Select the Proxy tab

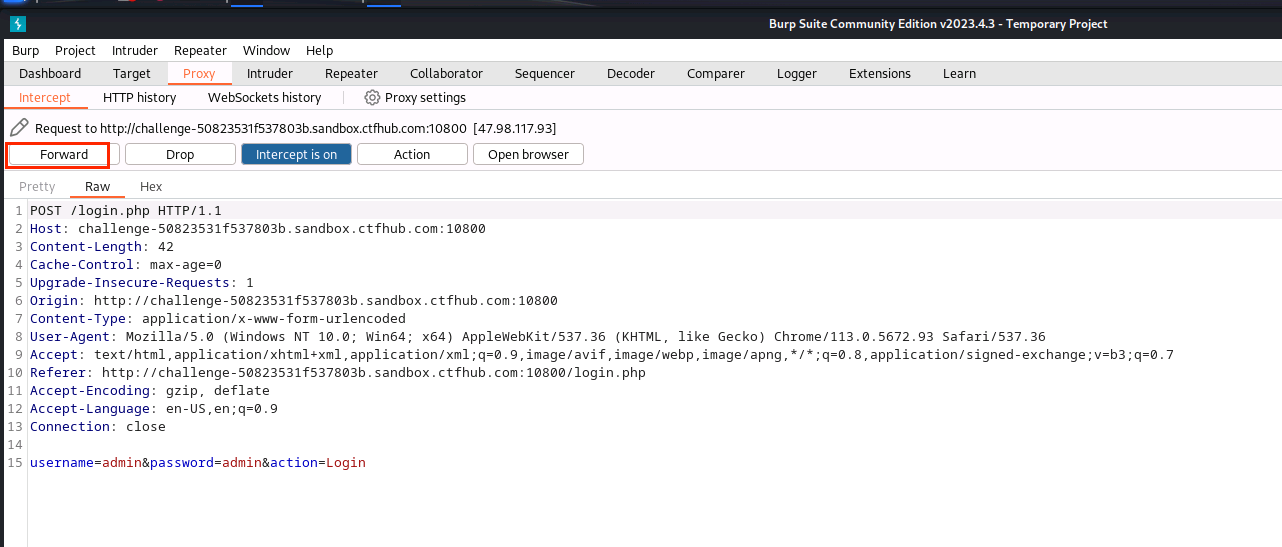click(x=199, y=73)
